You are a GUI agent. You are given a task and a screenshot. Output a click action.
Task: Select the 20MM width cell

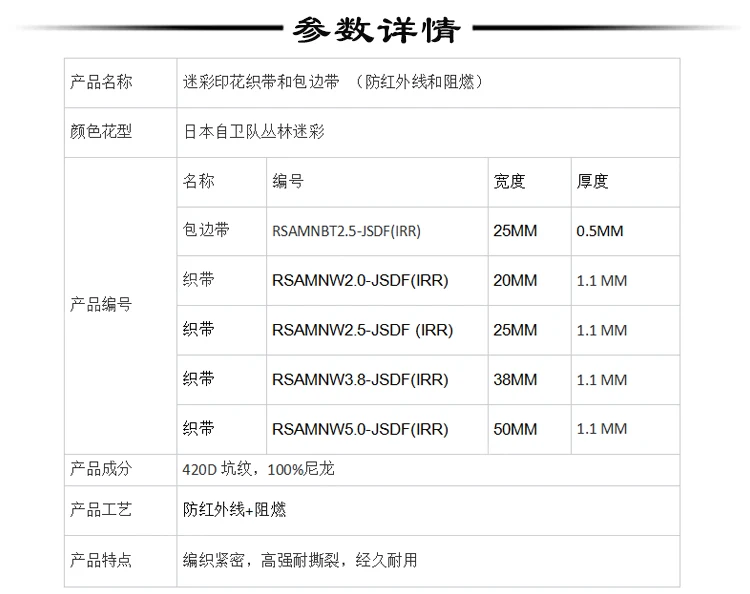click(x=515, y=281)
